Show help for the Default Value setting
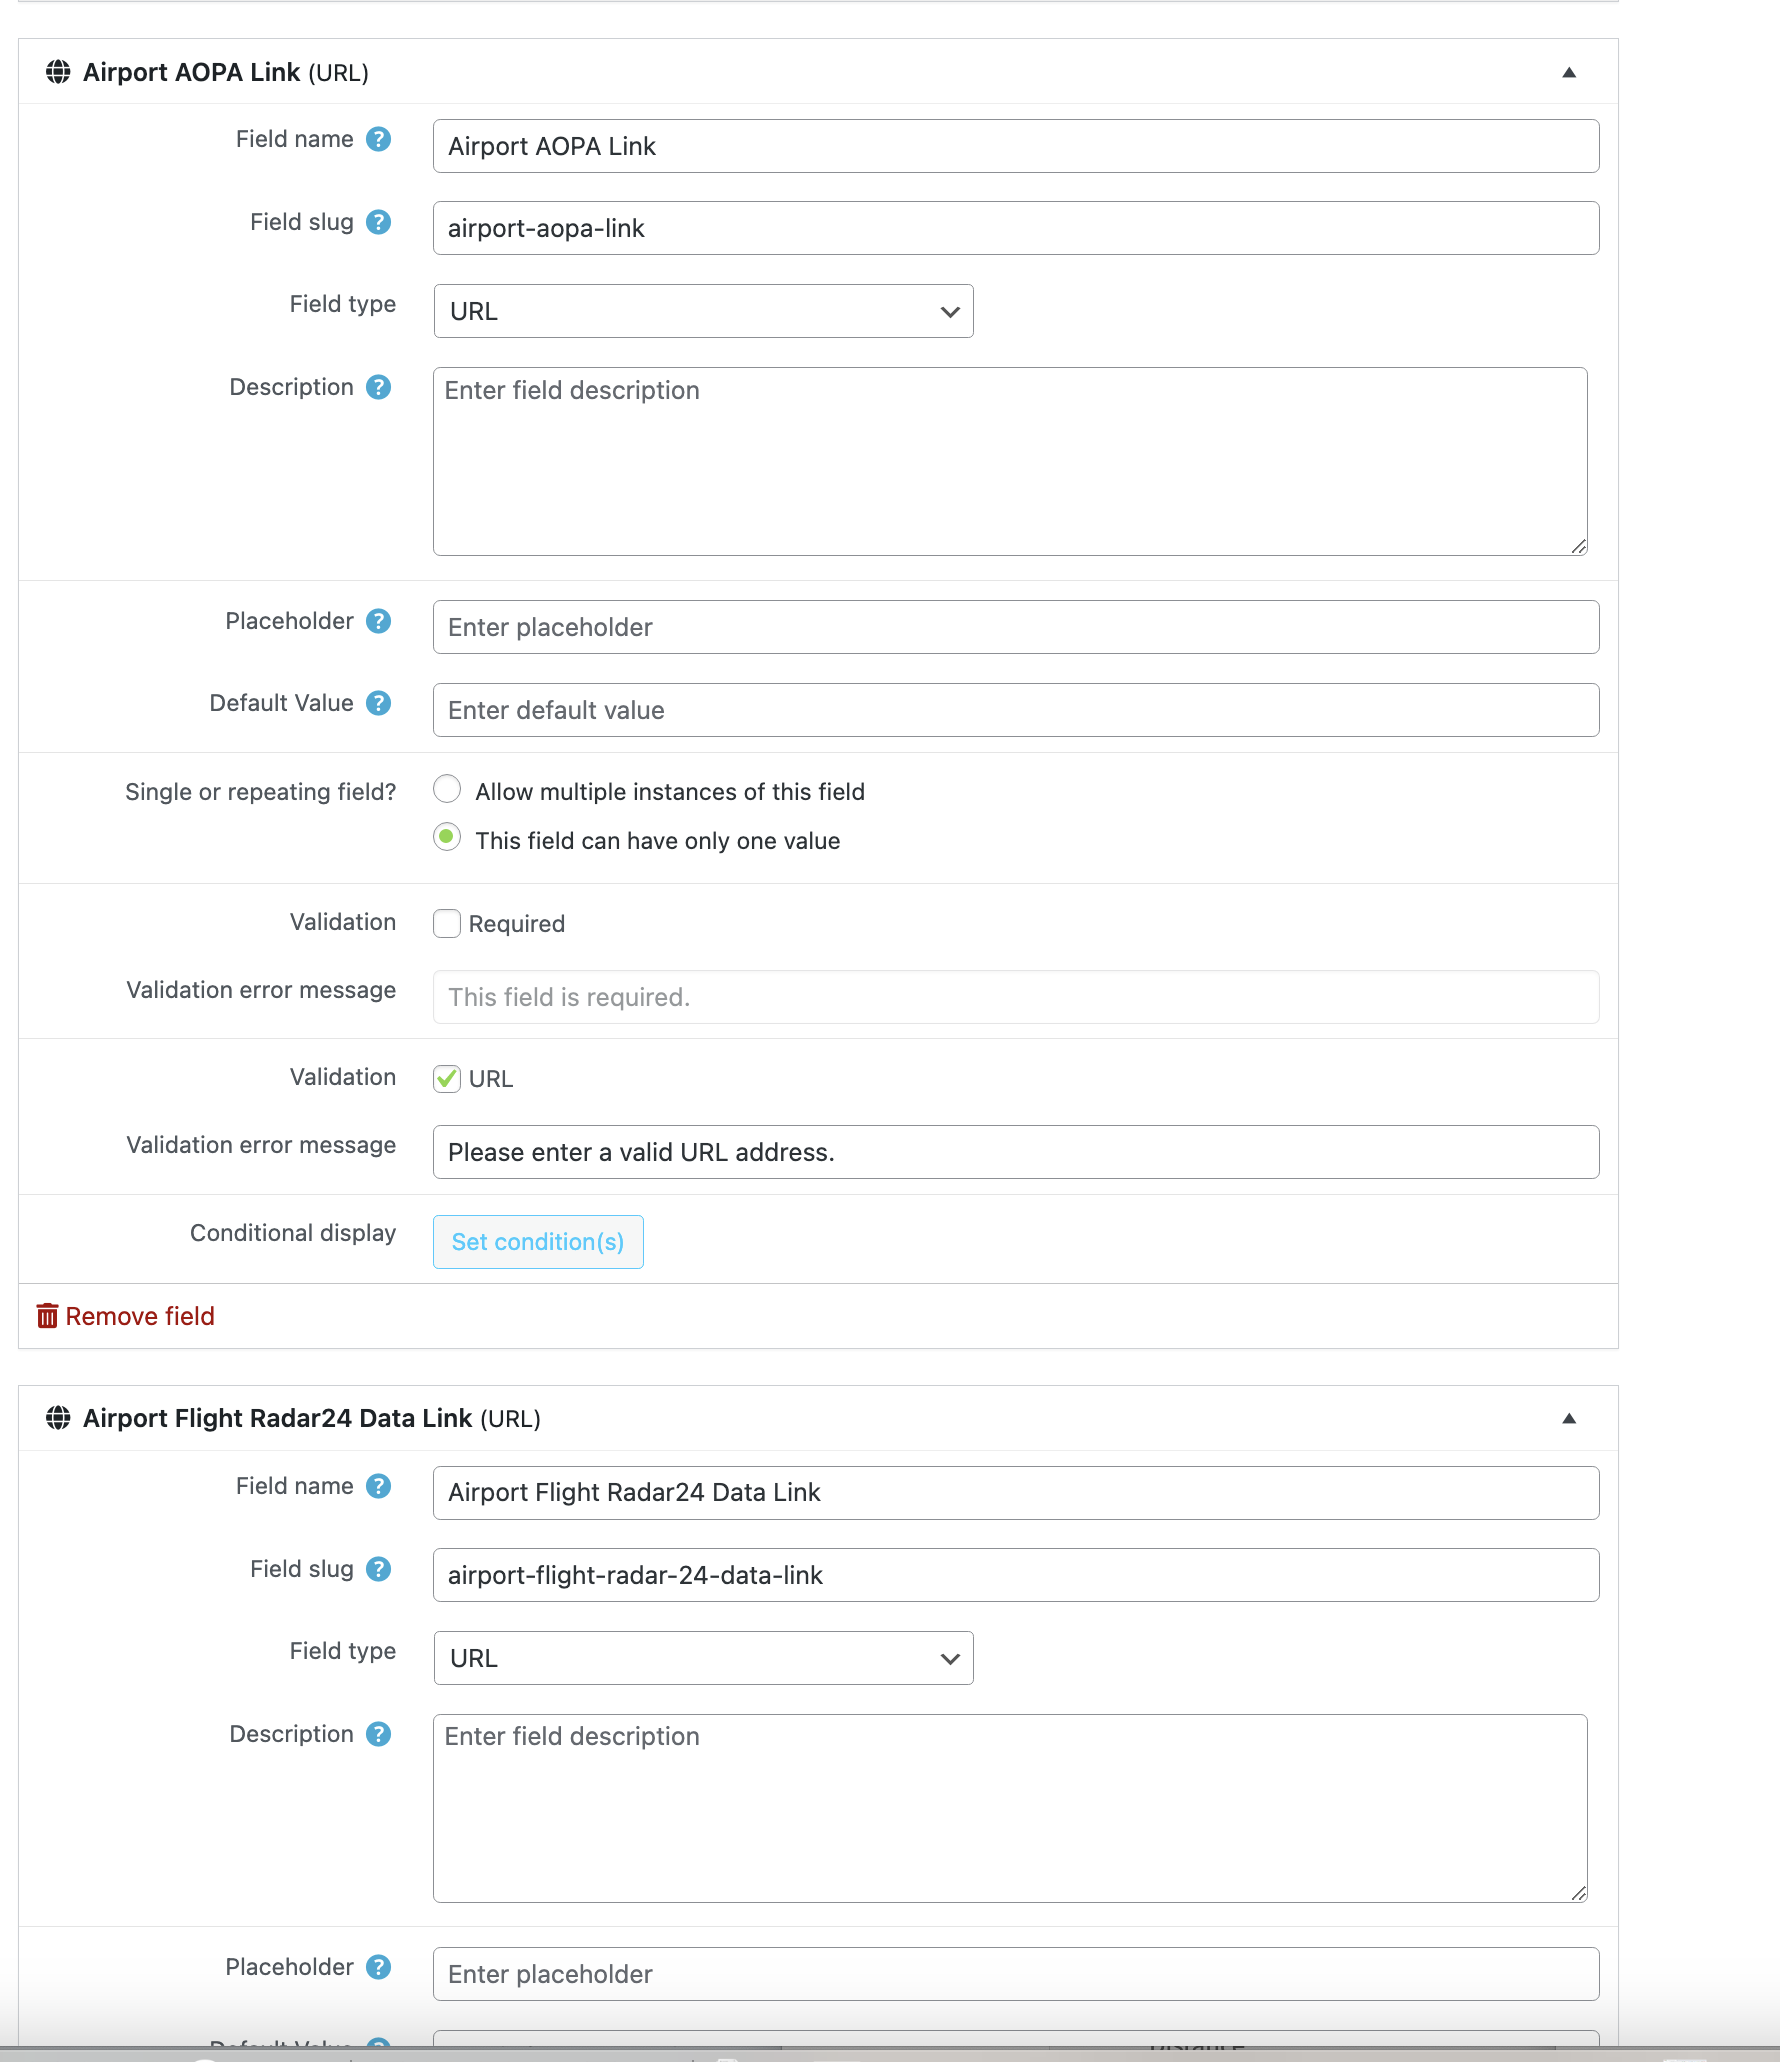Image resolution: width=1780 pixels, height=2062 pixels. point(378,703)
